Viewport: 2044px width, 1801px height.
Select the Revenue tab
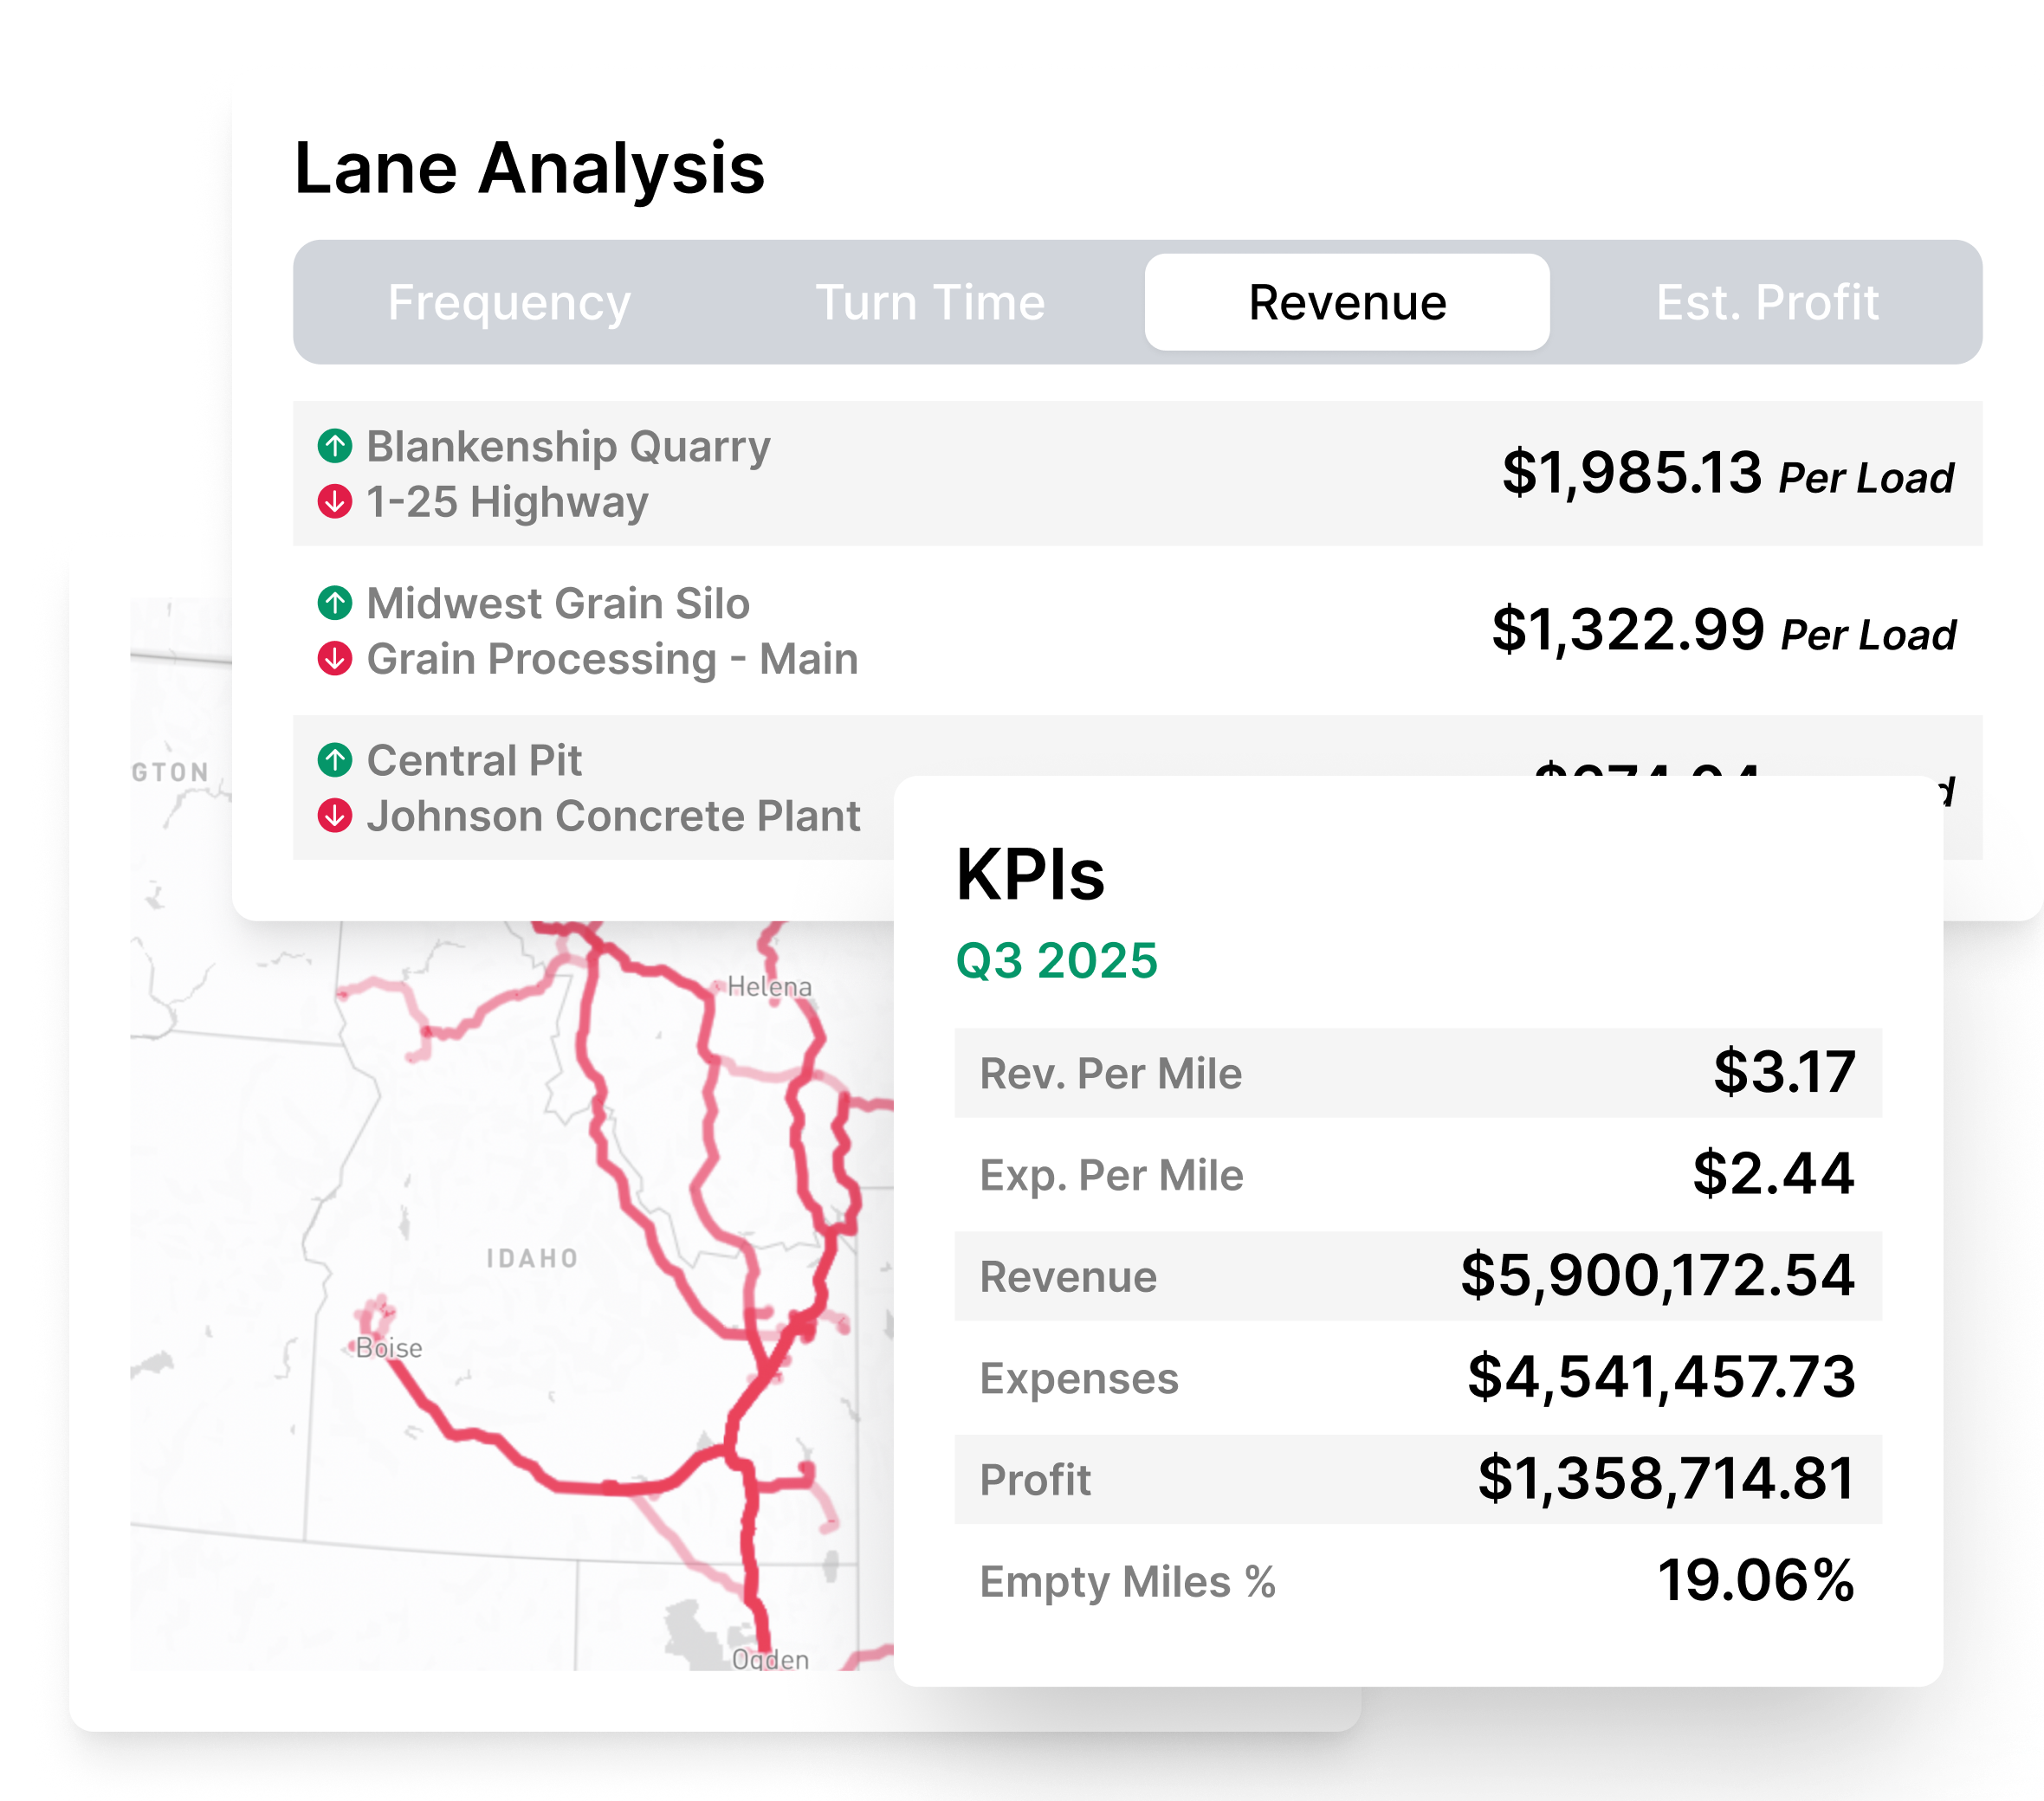click(x=1346, y=302)
